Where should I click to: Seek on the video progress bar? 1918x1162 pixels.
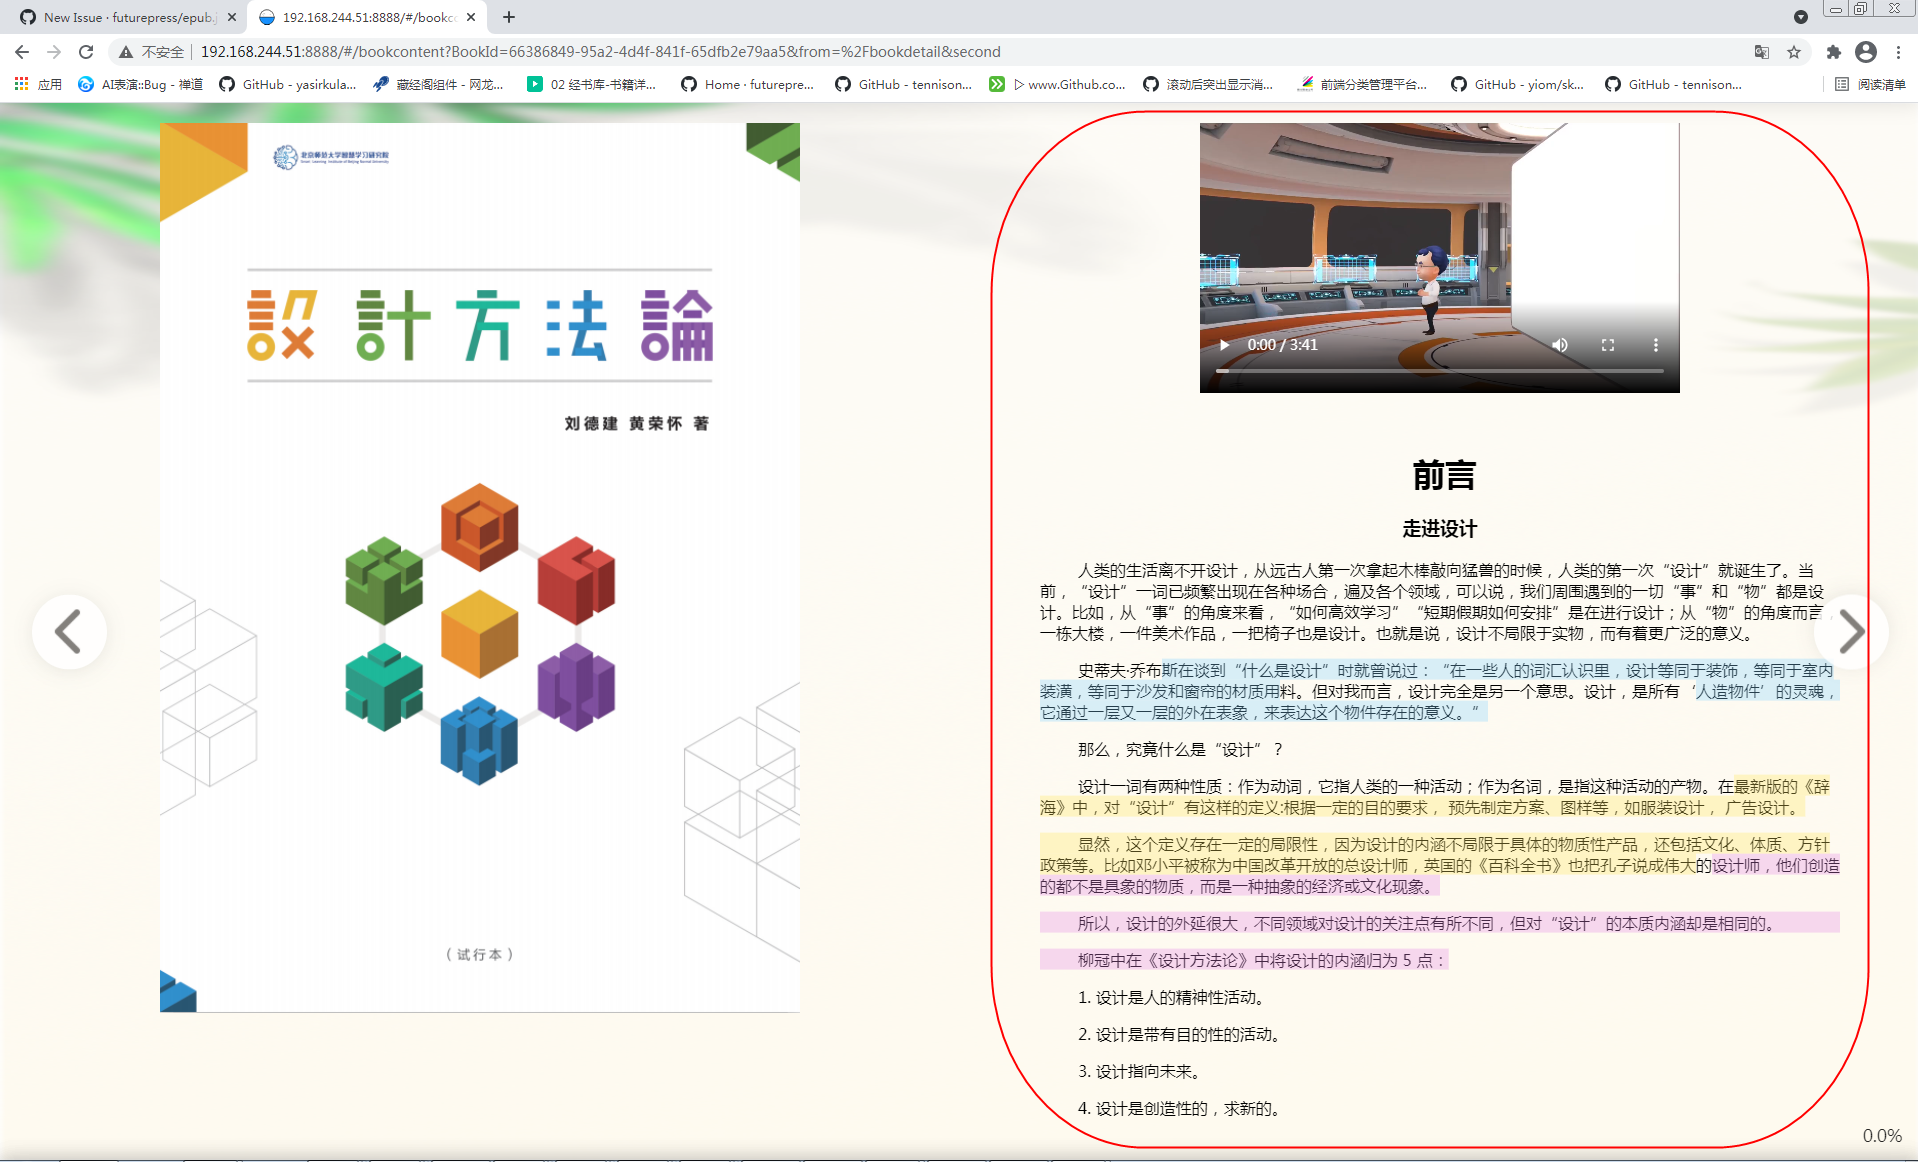1440,369
